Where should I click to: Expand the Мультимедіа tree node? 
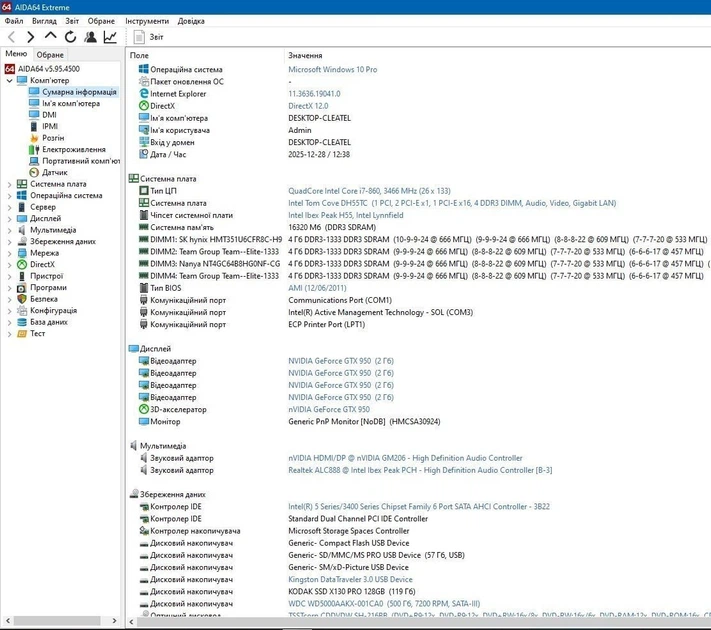click(x=10, y=230)
